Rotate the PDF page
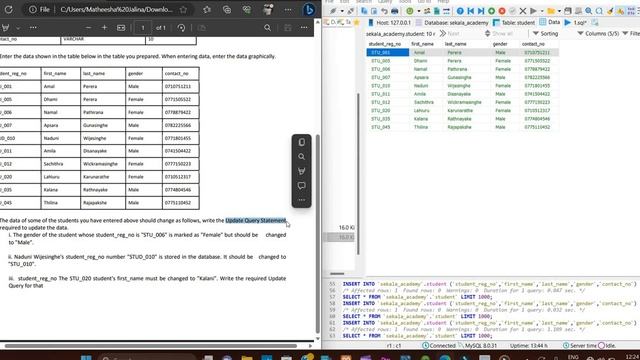Viewport: 640px width, 360px height. [x=182, y=28]
